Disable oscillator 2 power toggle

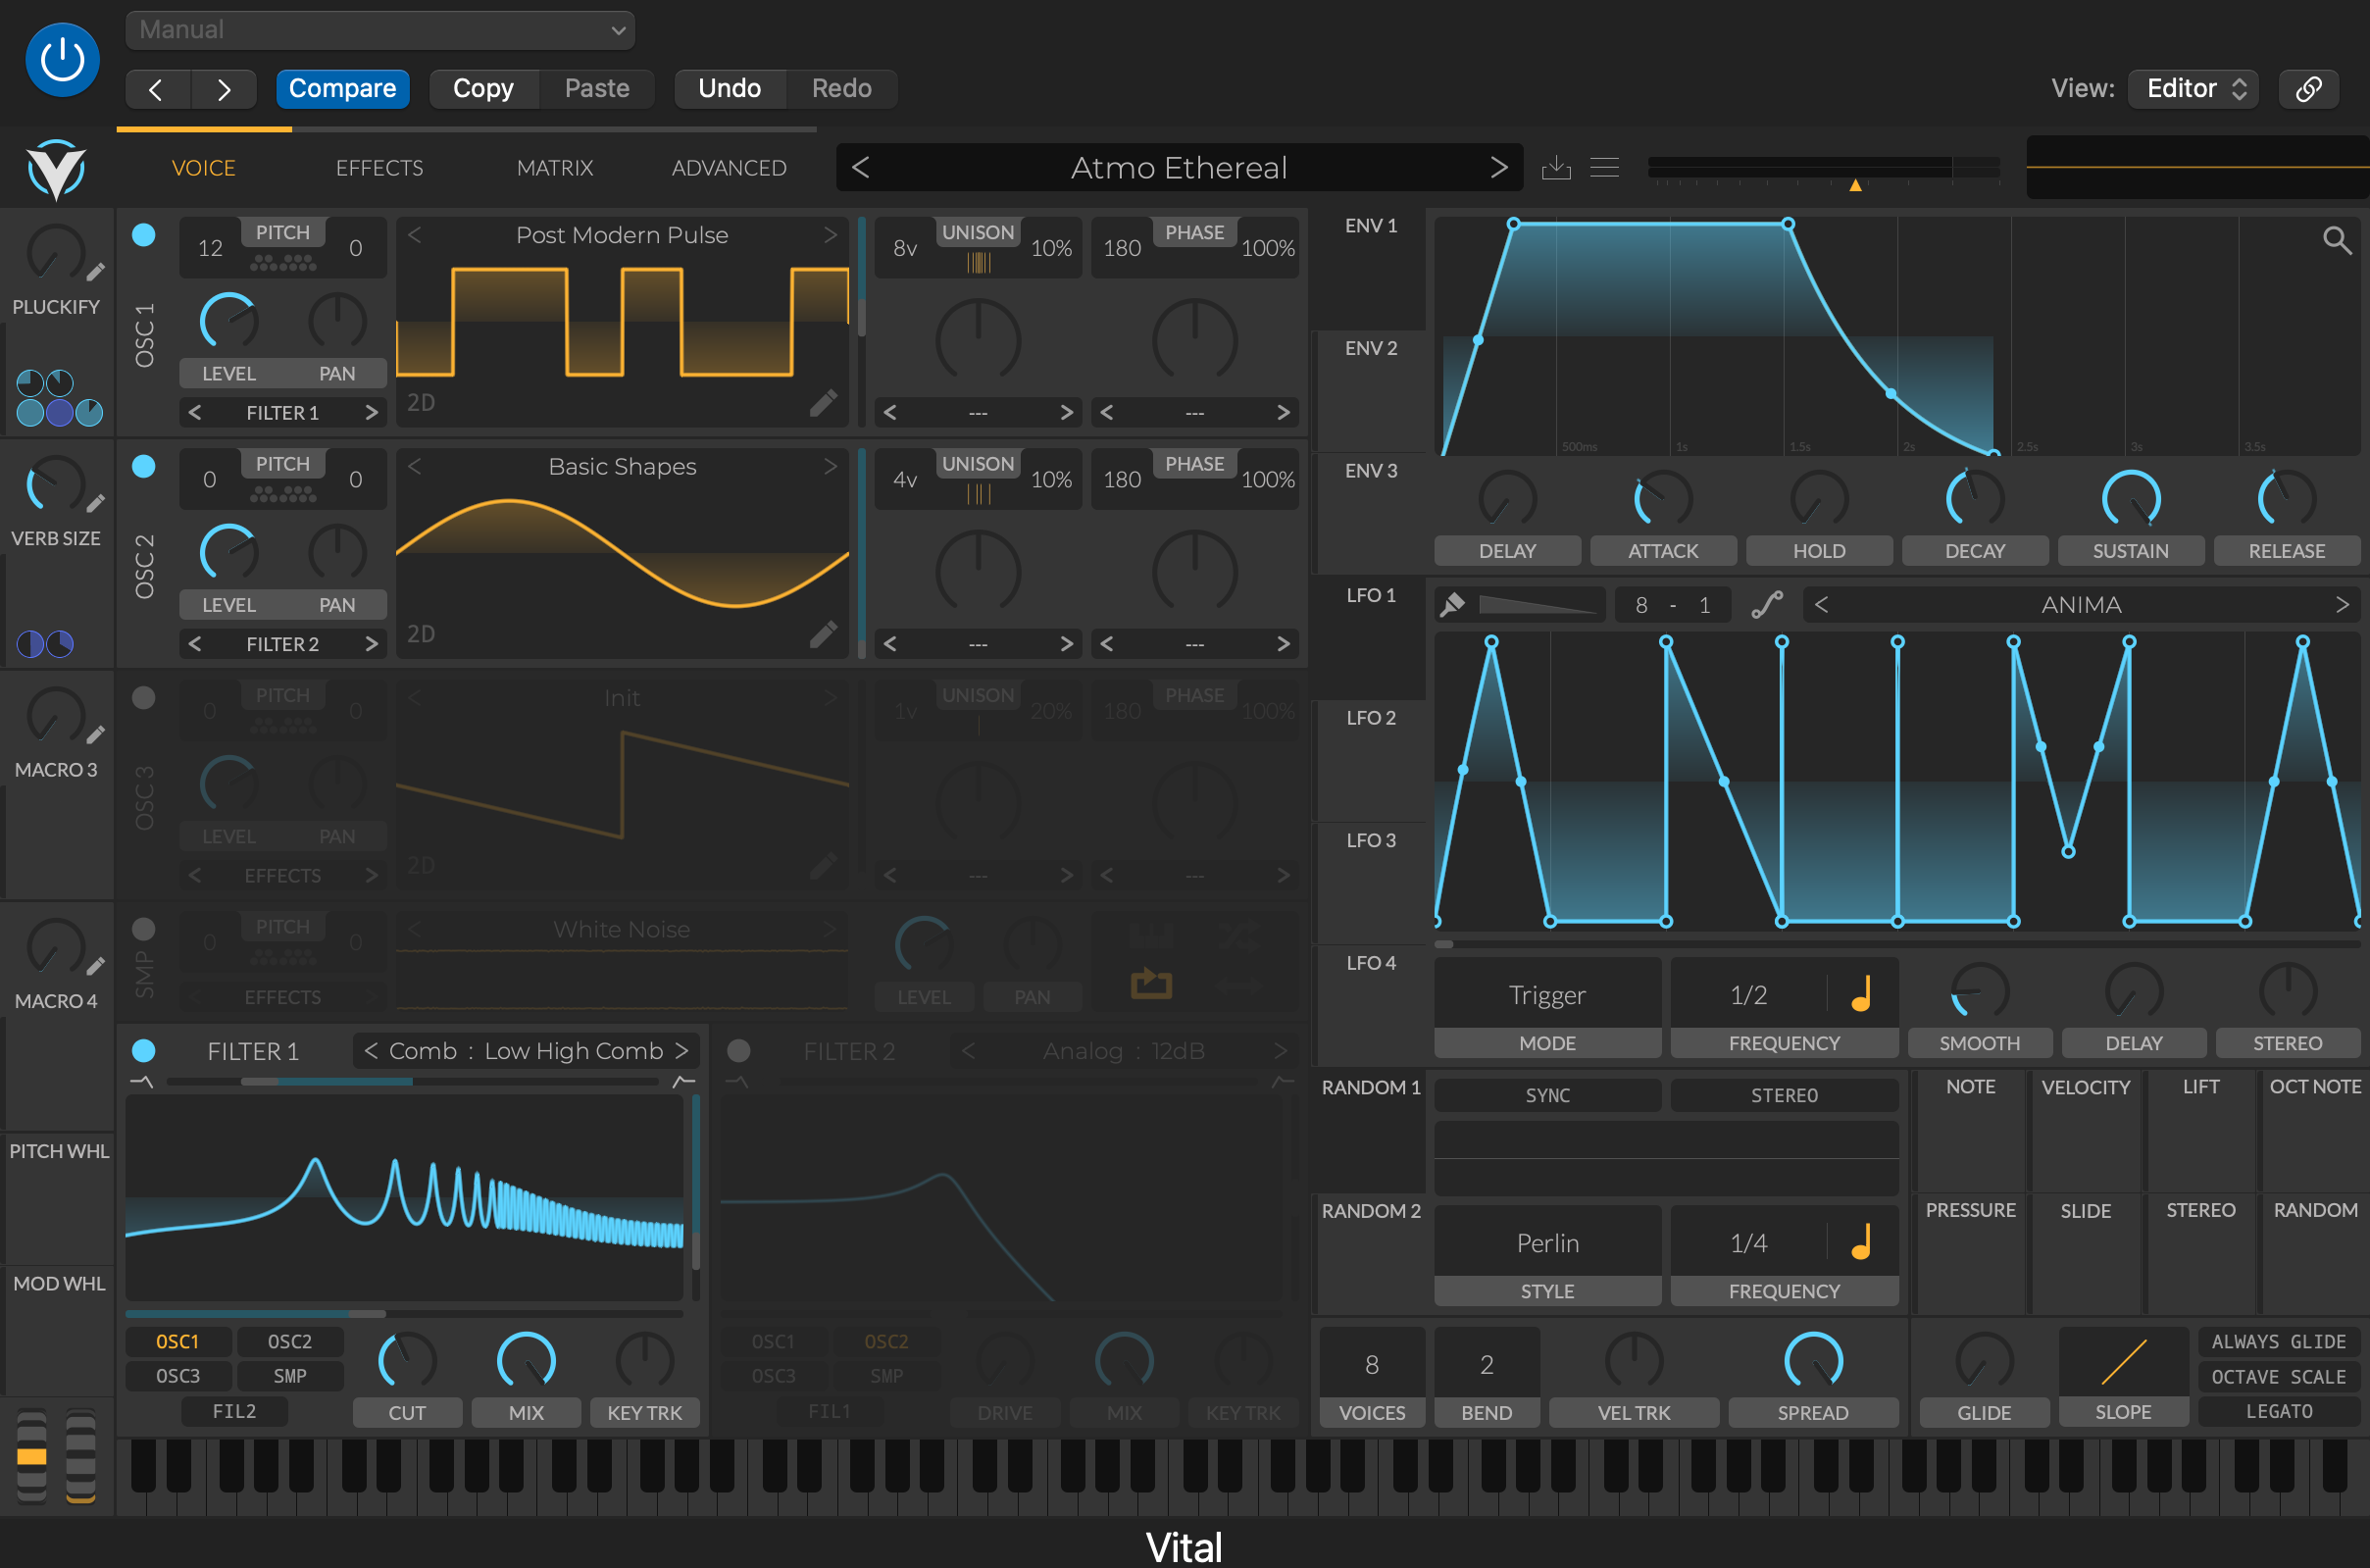144,466
